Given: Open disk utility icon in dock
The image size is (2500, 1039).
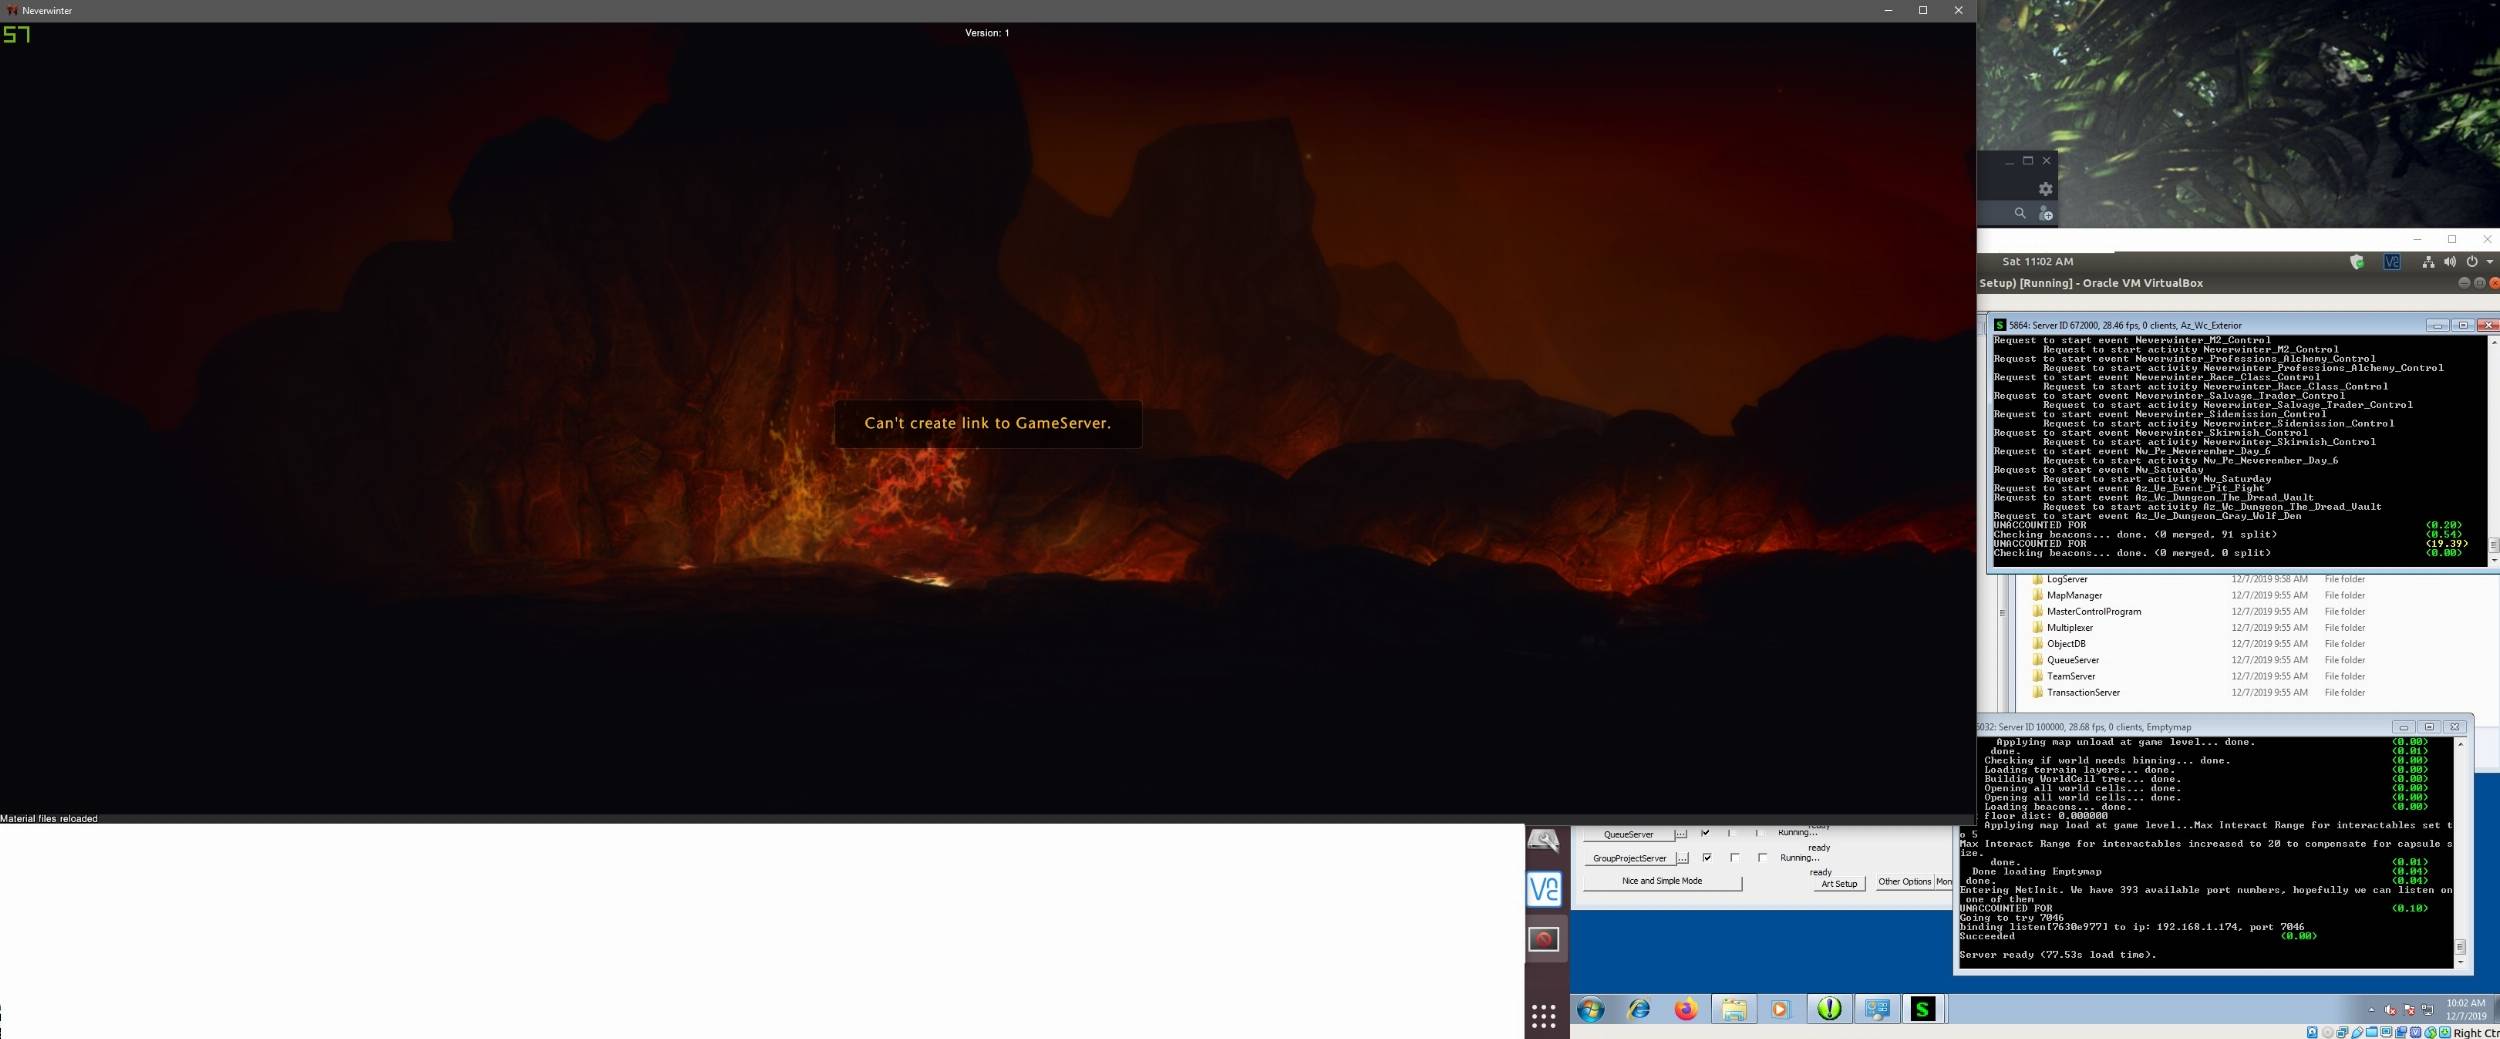Looking at the screenshot, I should (x=1543, y=840).
